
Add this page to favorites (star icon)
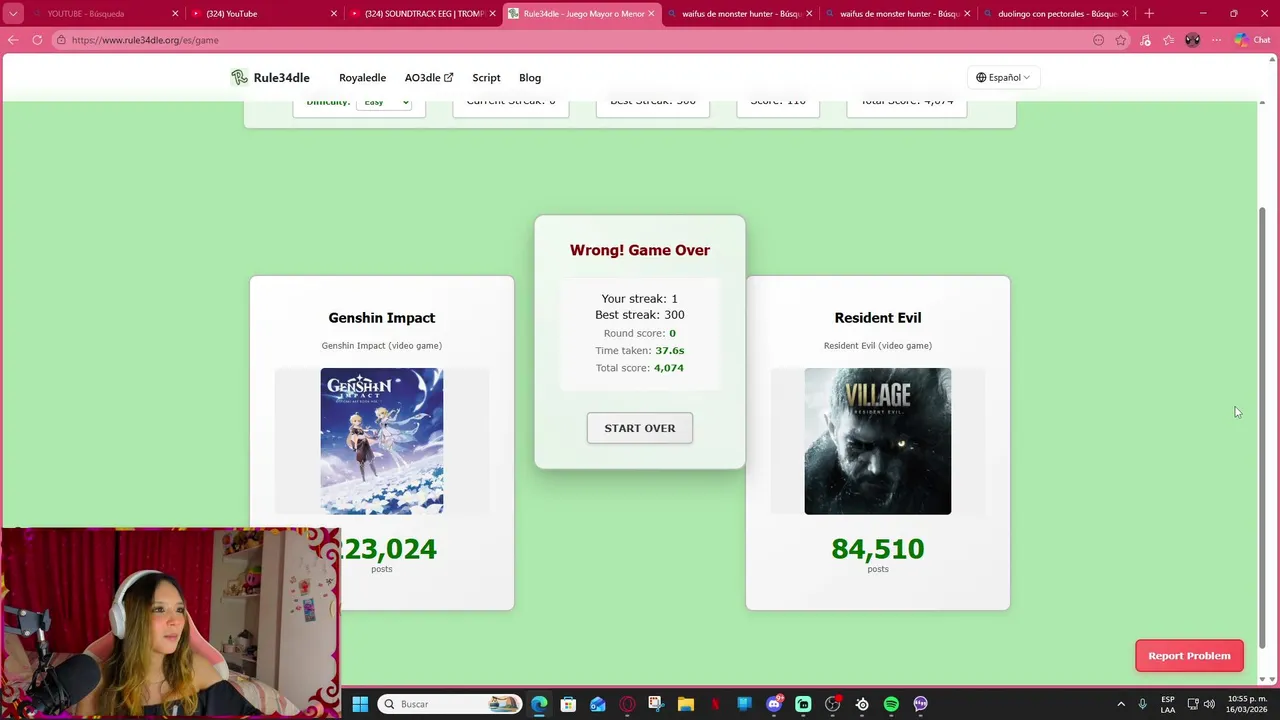[x=1121, y=40]
